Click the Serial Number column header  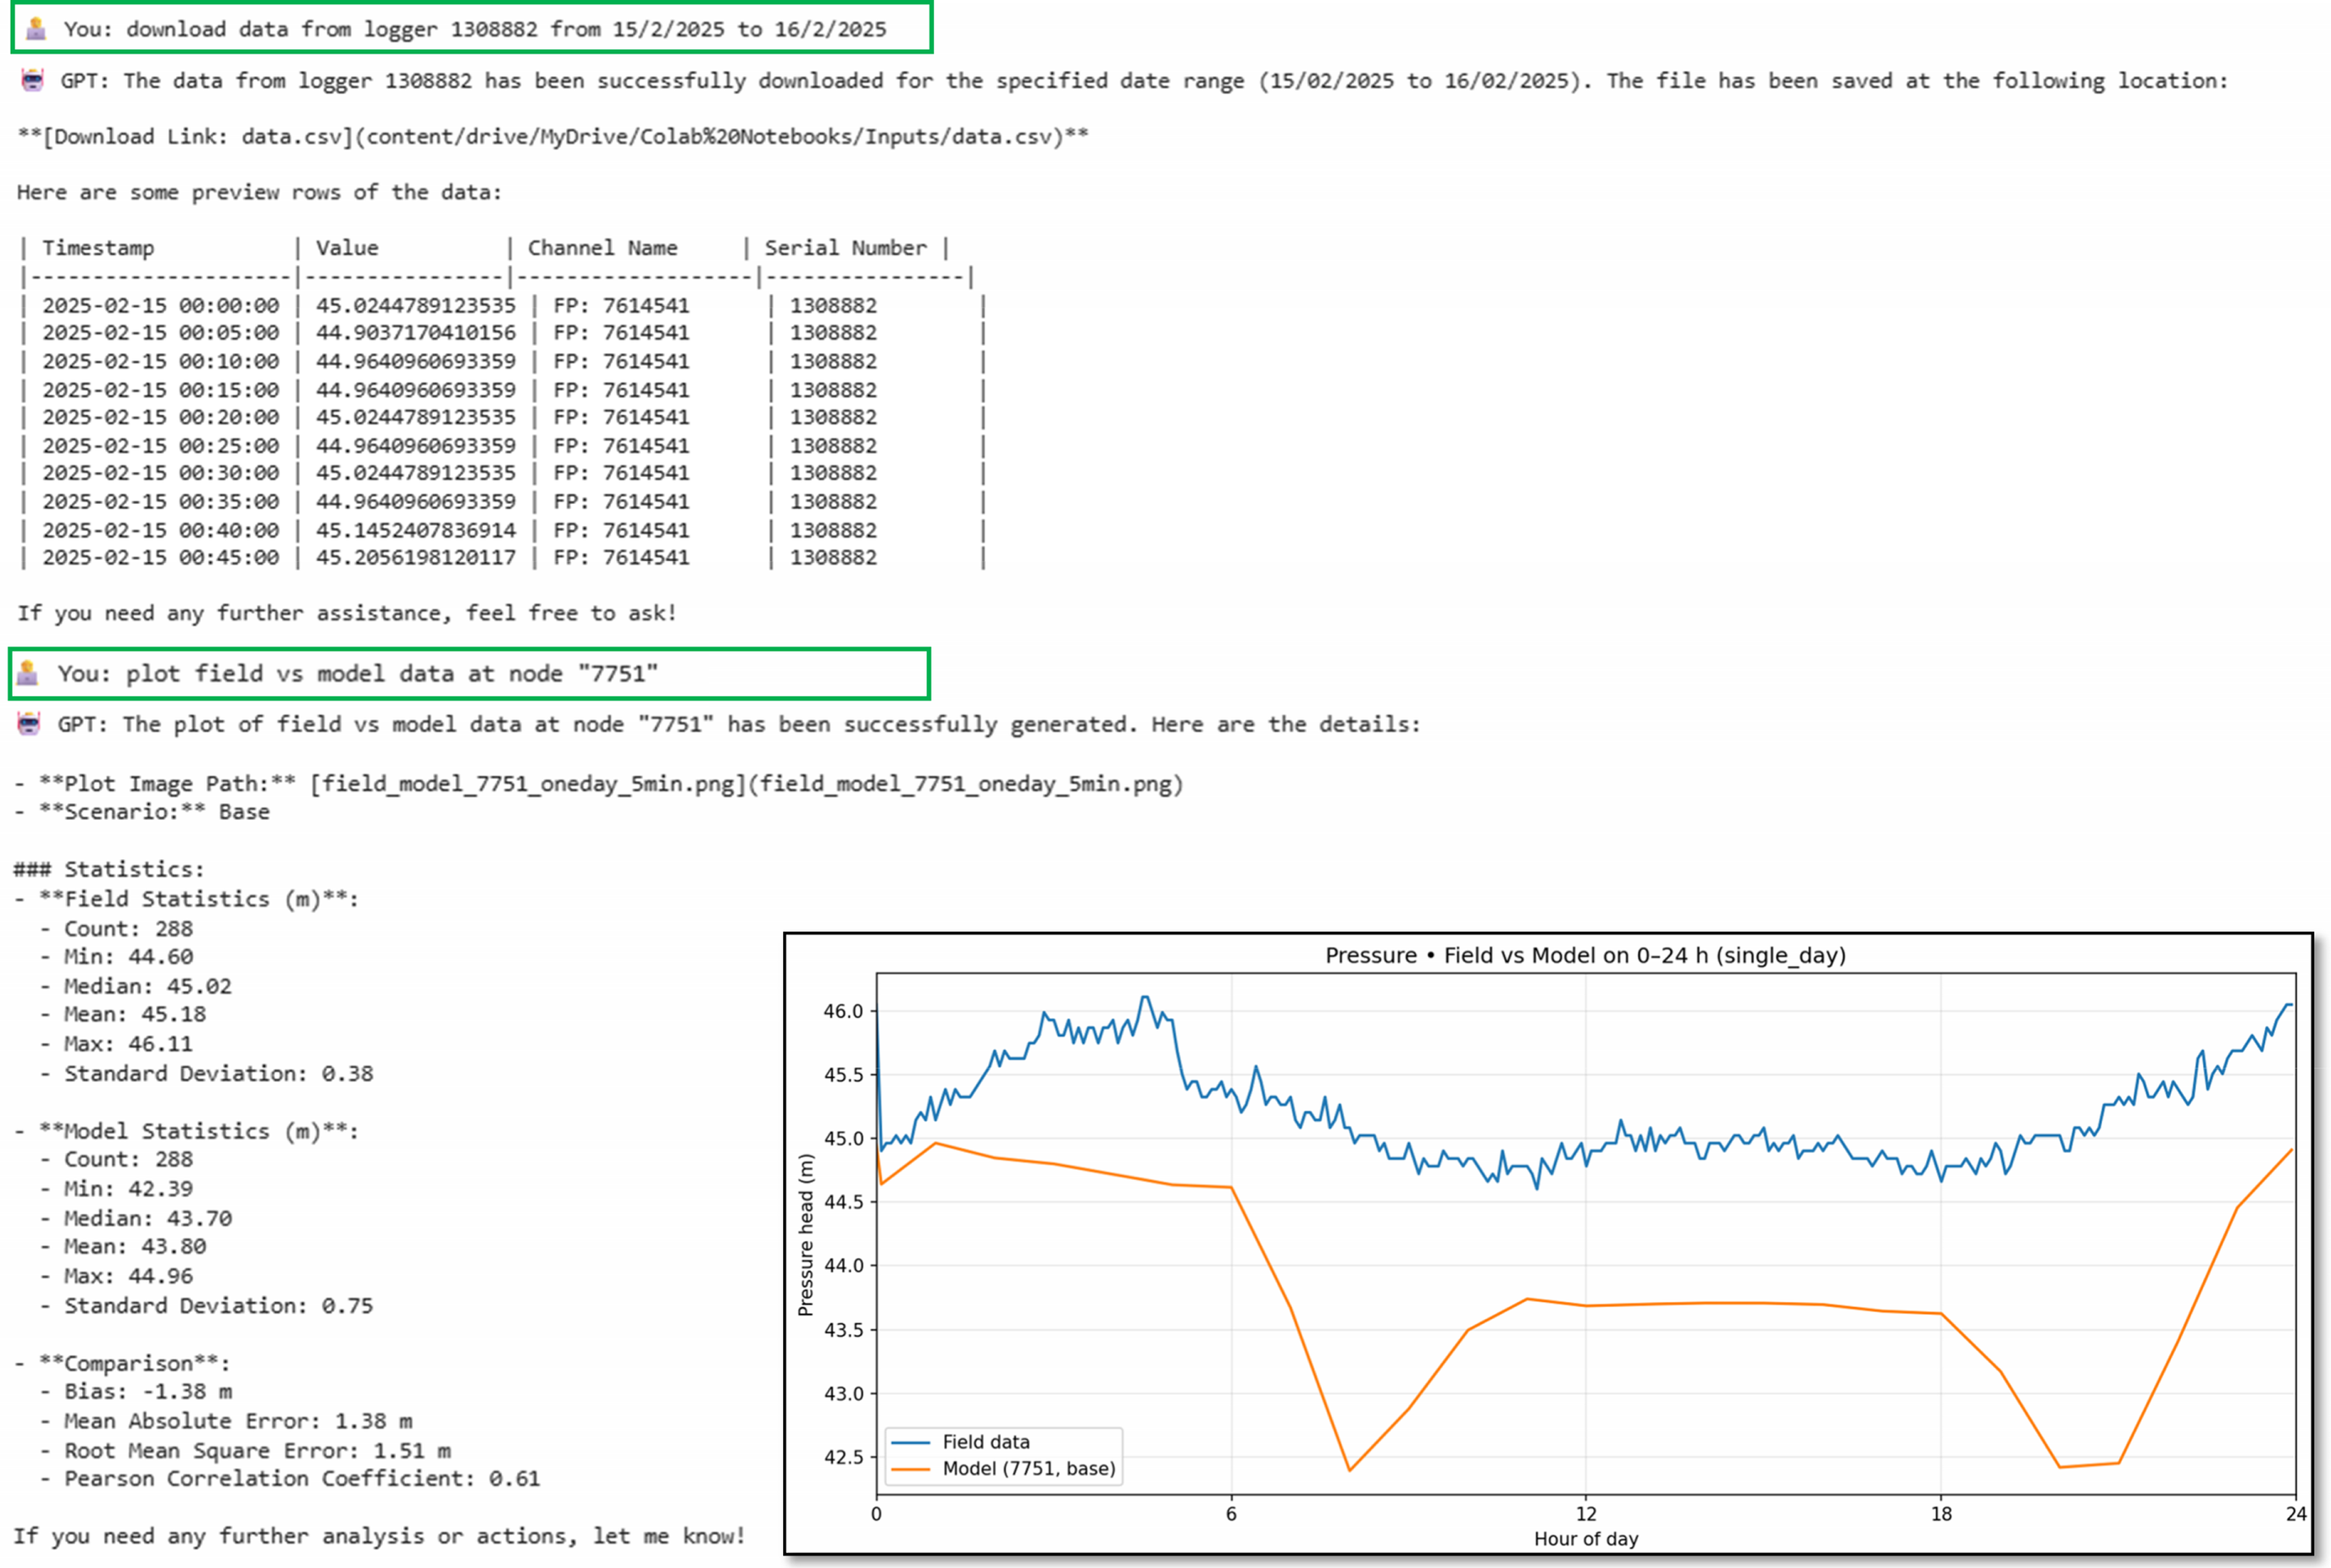[845, 248]
